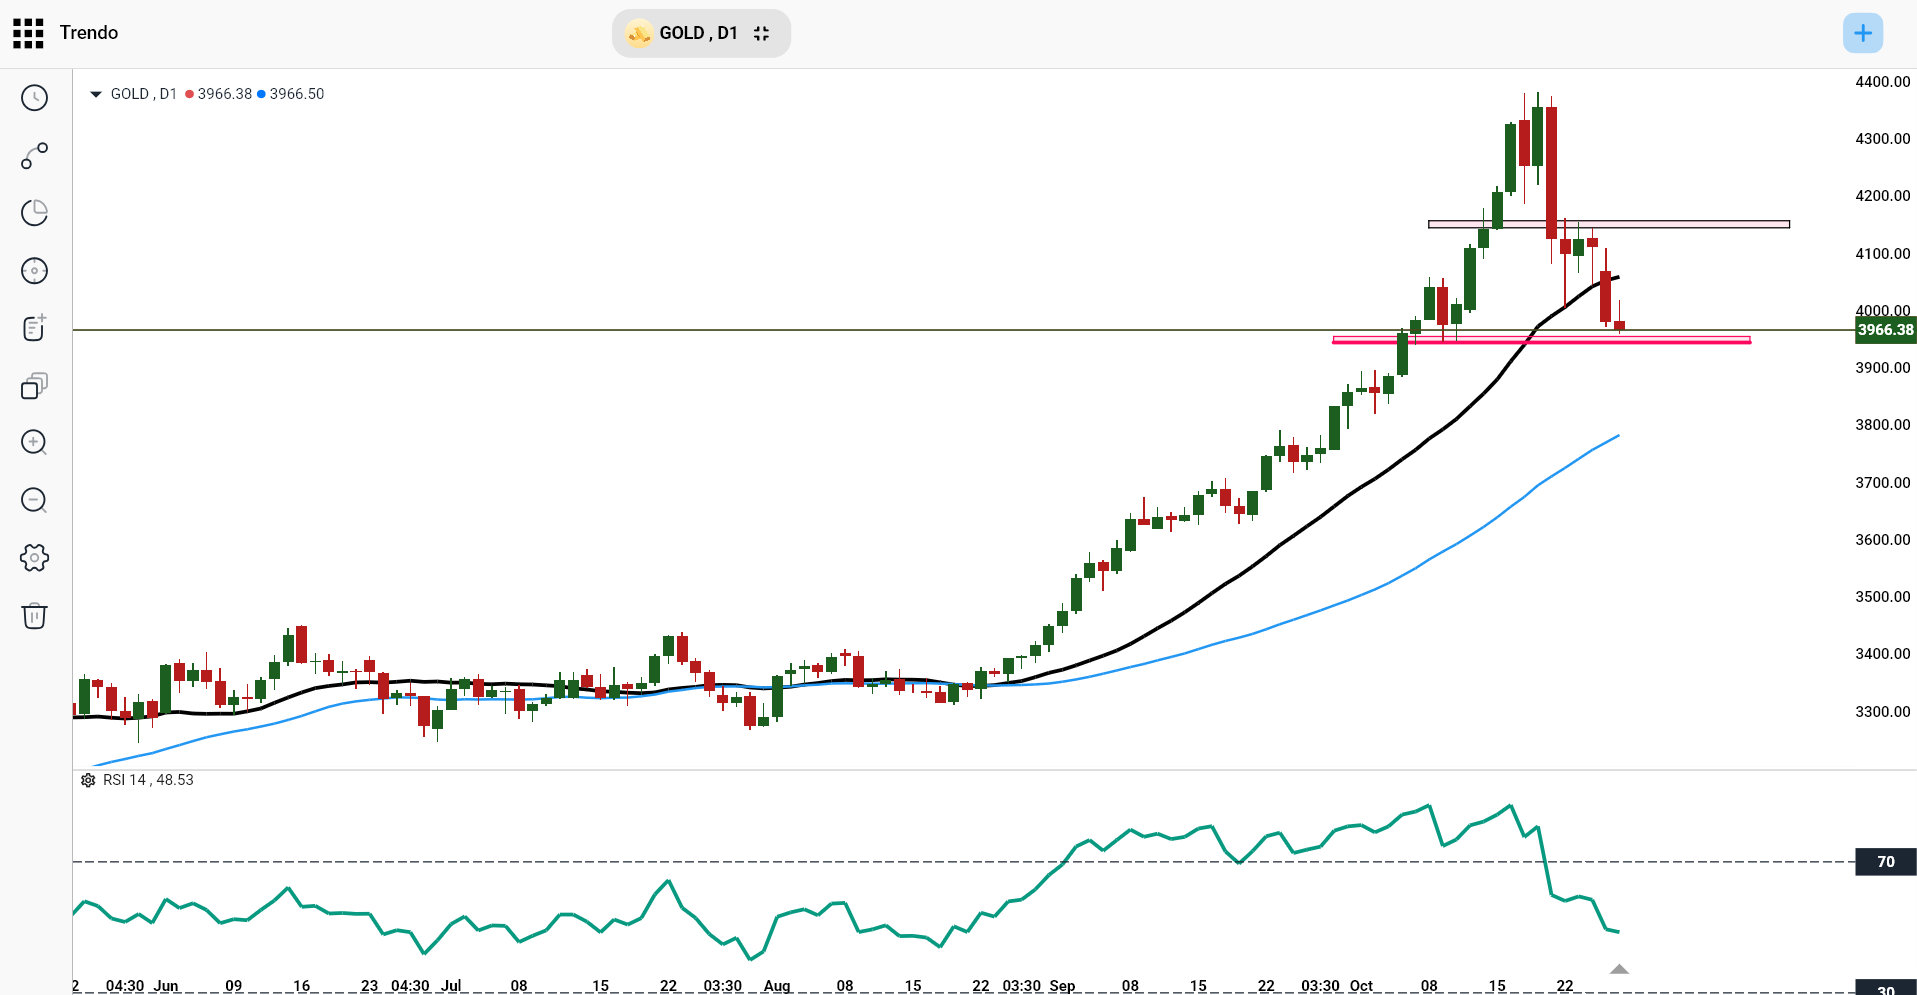Image resolution: width=1917 pixels, height=995 pixels.
Task: Click the RSI 14, 48.53 label
Action: tap(148, 780)
